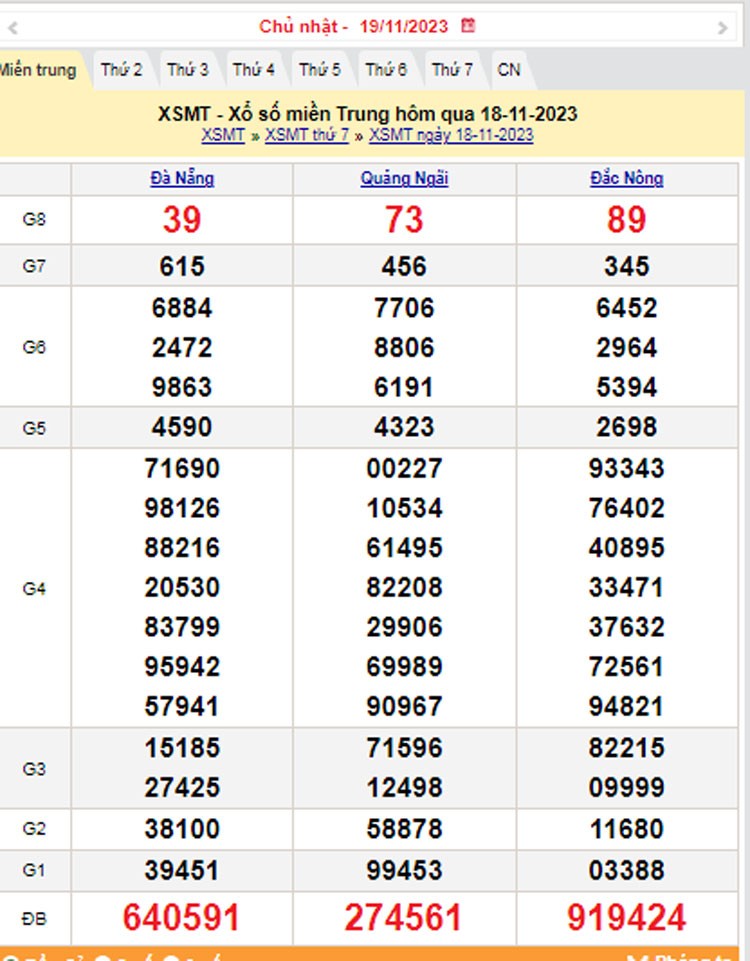Click G8 result 73 for Quảng Ngãi
Viewport: 750px width, 961px height.
click(404, 219)
